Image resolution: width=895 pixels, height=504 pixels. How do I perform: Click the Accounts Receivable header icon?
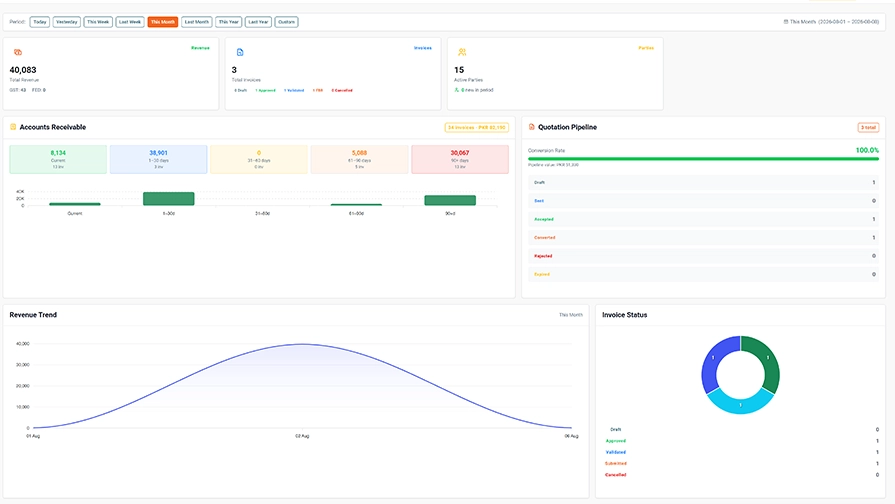coord(13,127)
